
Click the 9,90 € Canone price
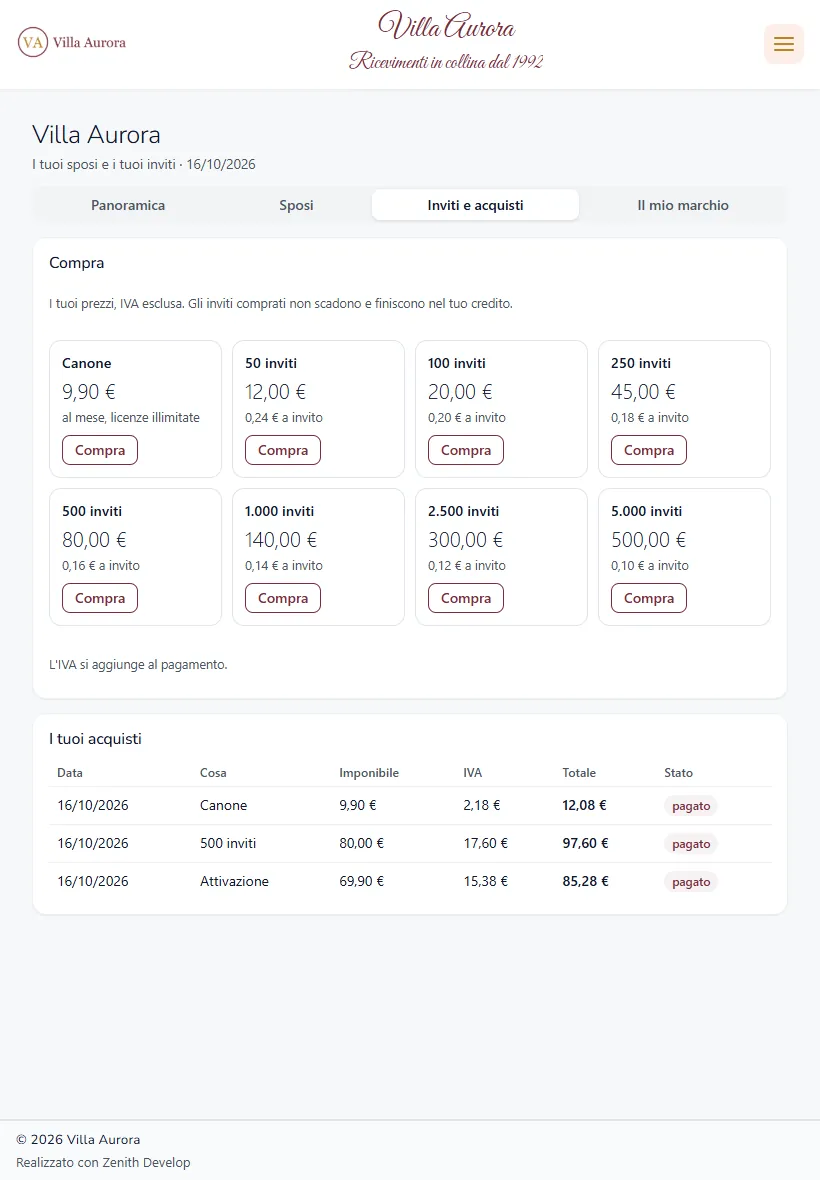89,392
